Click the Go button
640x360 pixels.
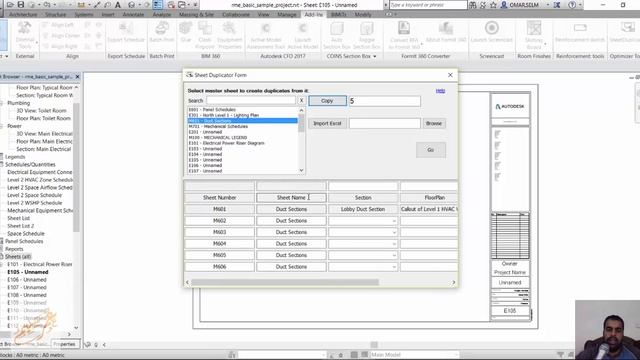coord(431,150)
